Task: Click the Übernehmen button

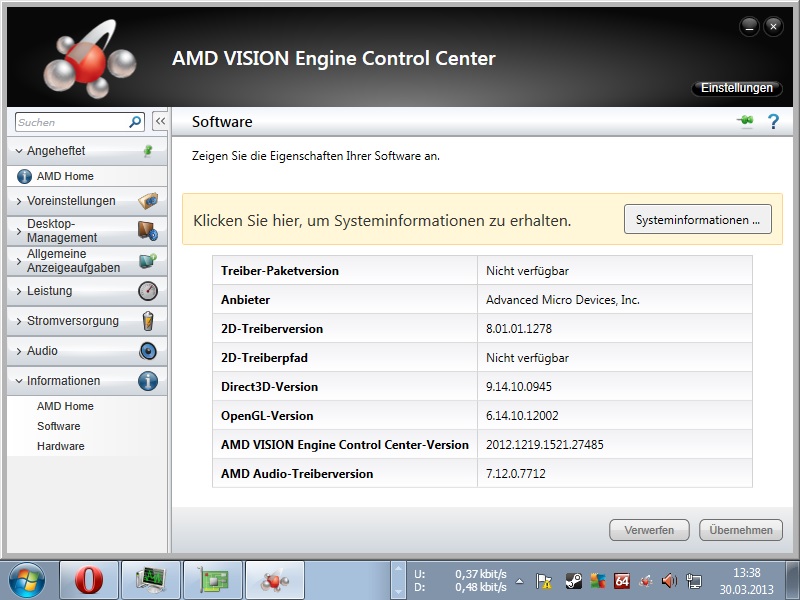Action: pos(741,530)
